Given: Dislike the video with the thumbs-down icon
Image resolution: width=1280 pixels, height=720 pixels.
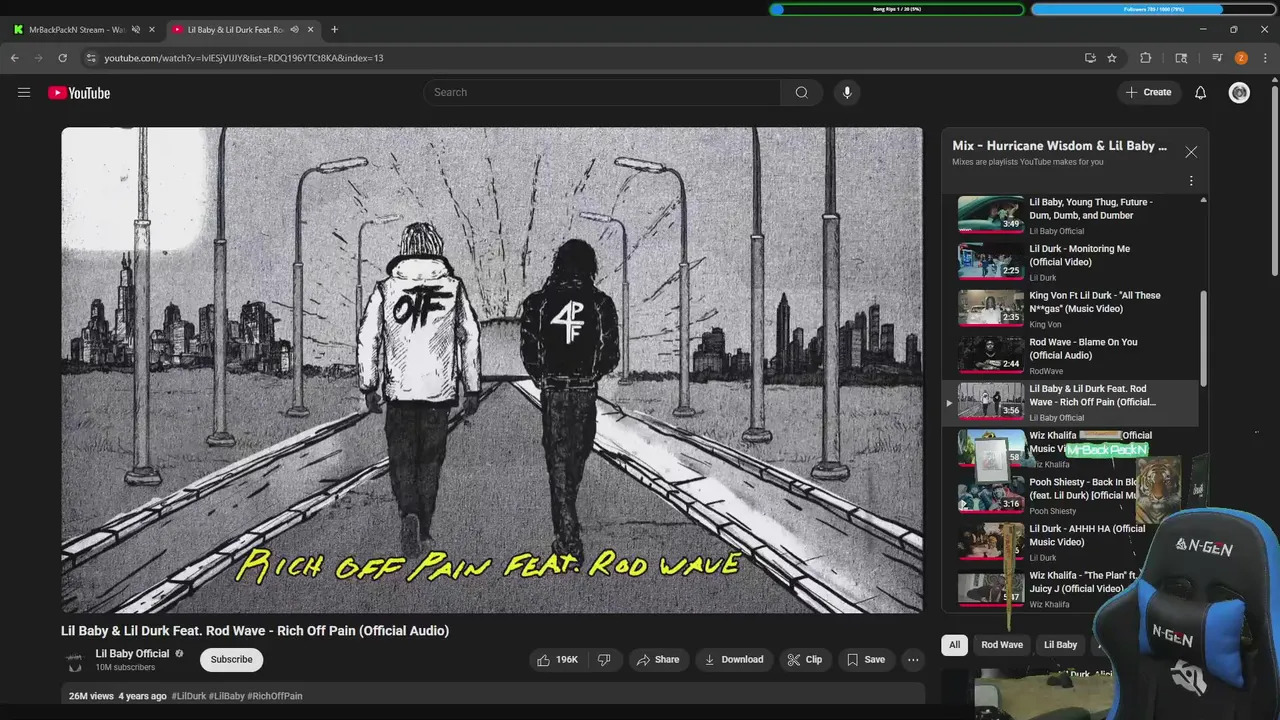Looking at the screenshot, I should click(x=604, y=659).
